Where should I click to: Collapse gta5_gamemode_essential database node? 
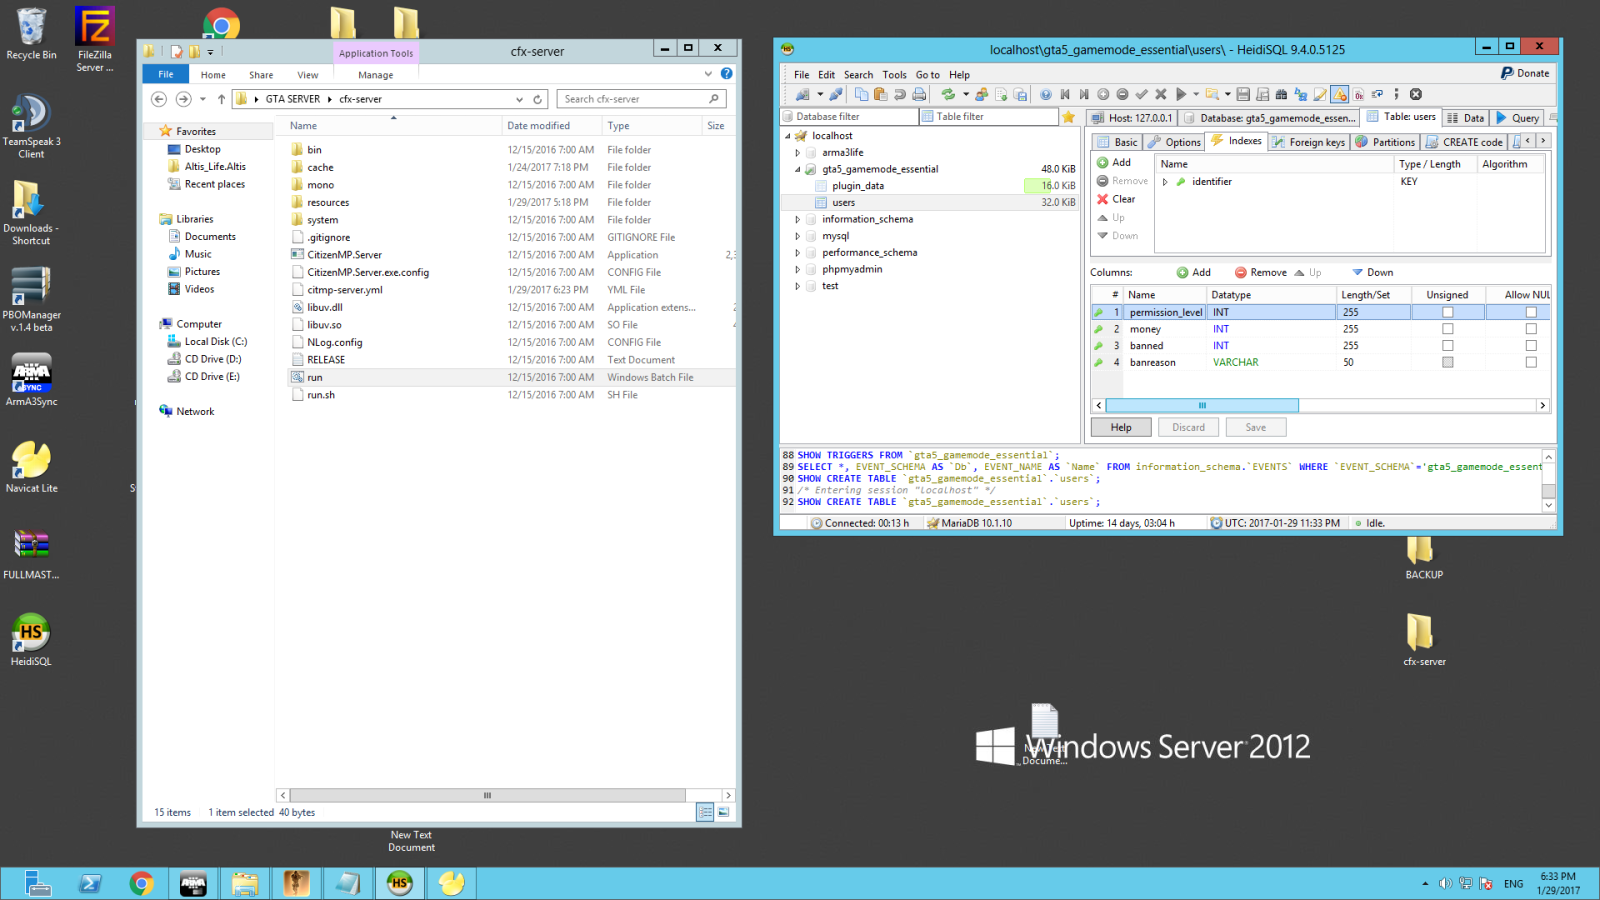coord(798,170)
